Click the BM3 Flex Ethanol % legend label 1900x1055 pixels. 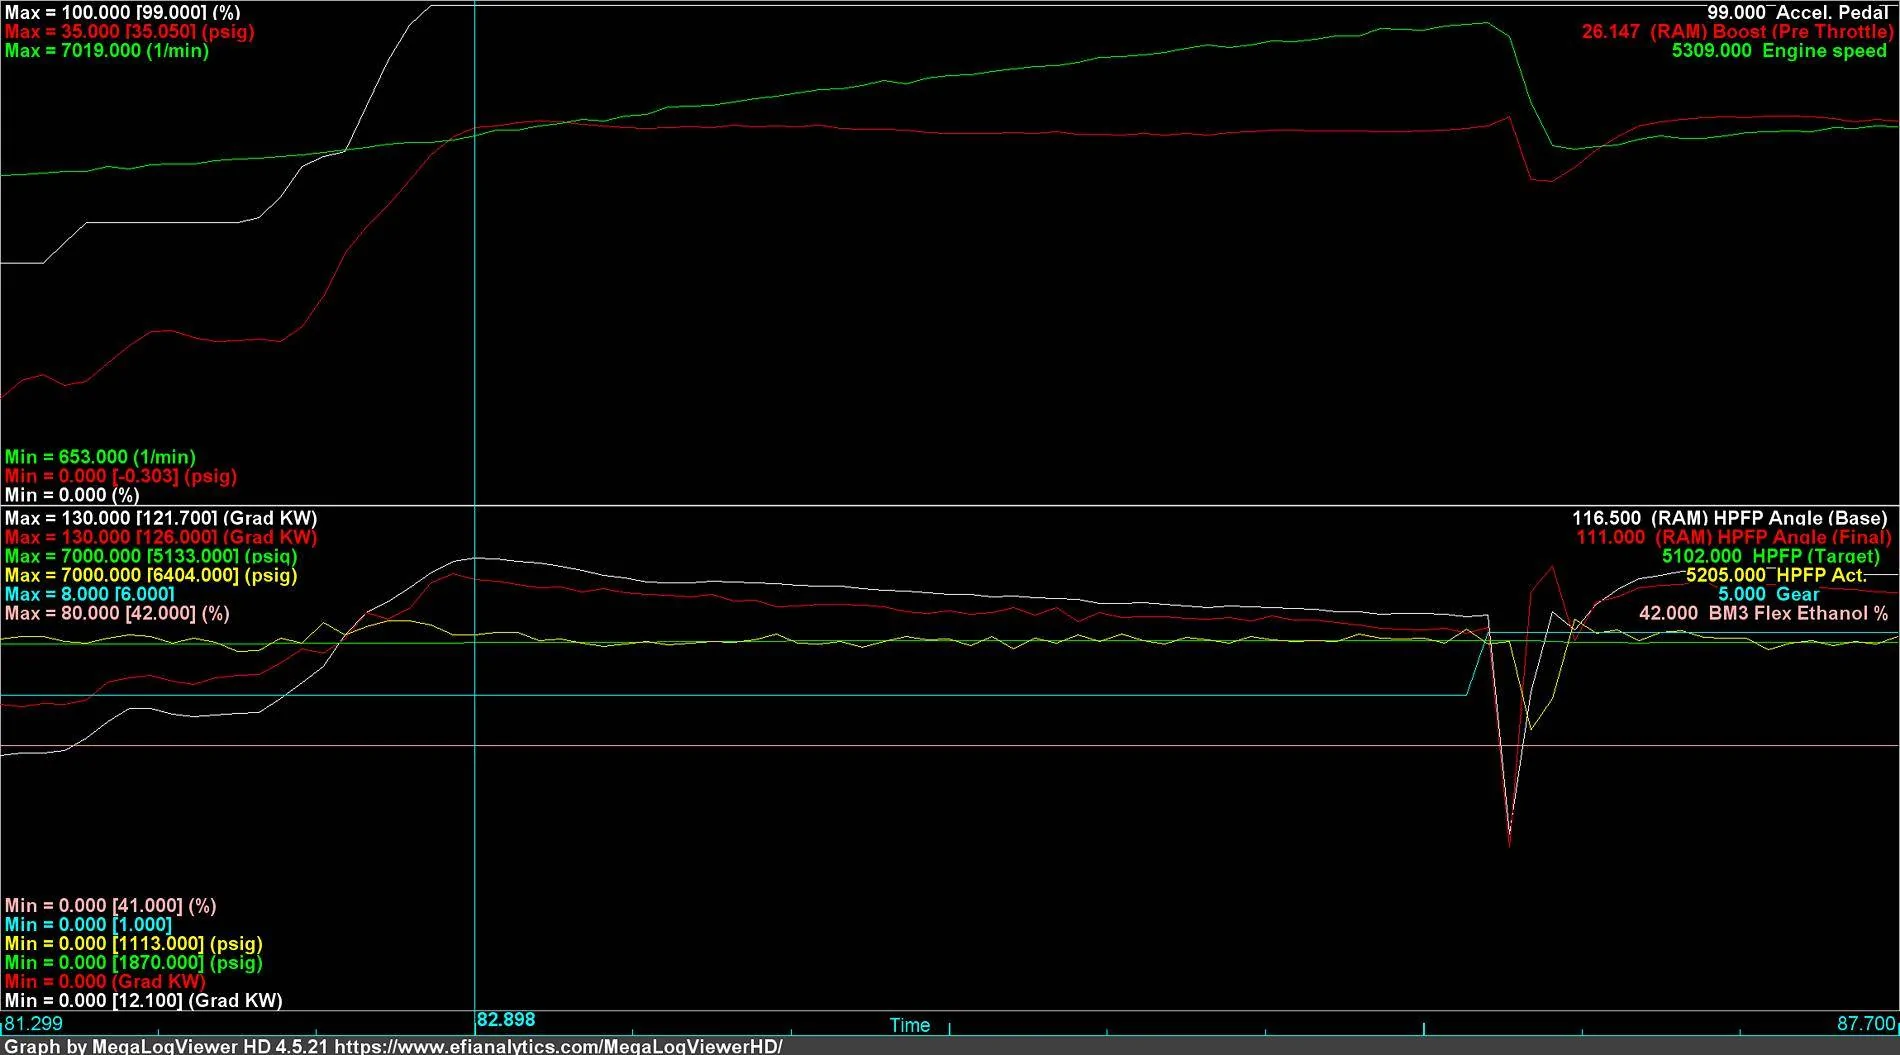pos(1763,614)
